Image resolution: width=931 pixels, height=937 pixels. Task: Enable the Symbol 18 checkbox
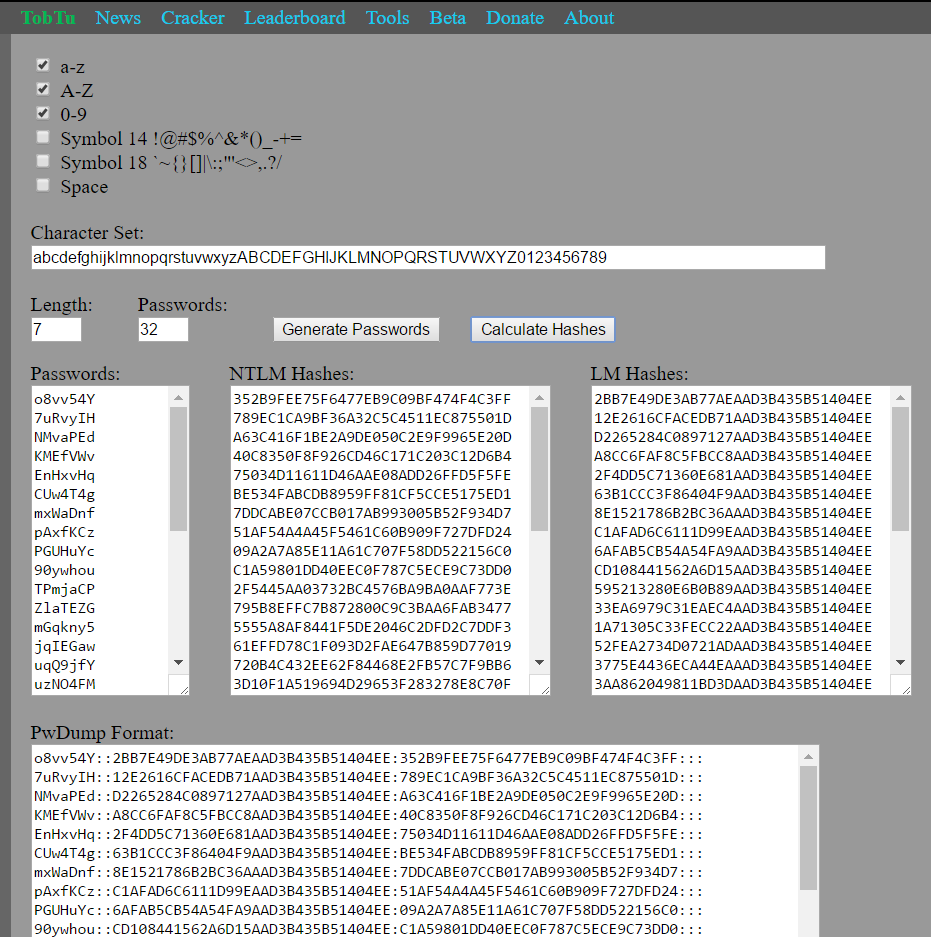tap(42, 161)
